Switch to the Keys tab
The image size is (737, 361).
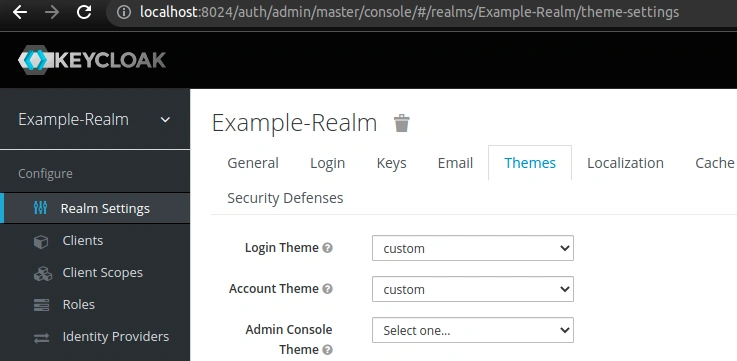[392, 163]
